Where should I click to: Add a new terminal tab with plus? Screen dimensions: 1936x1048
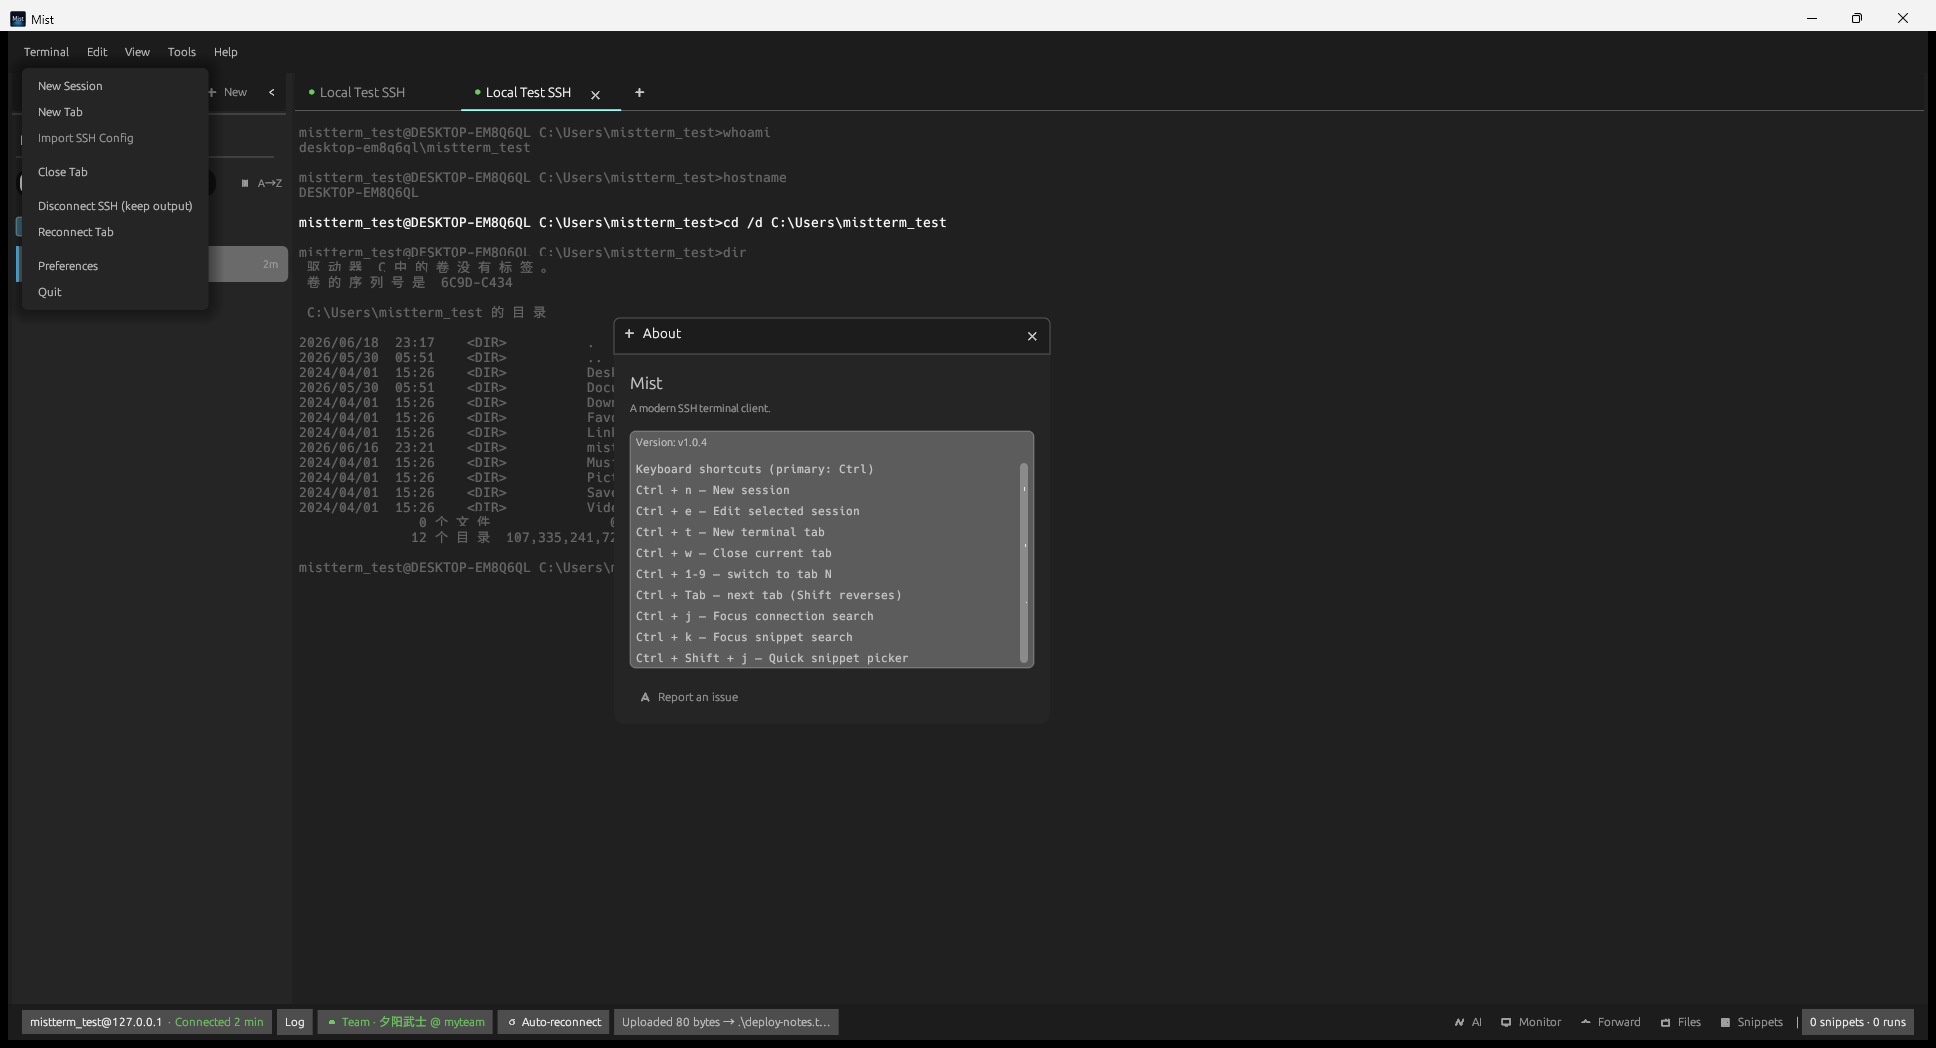639,92
